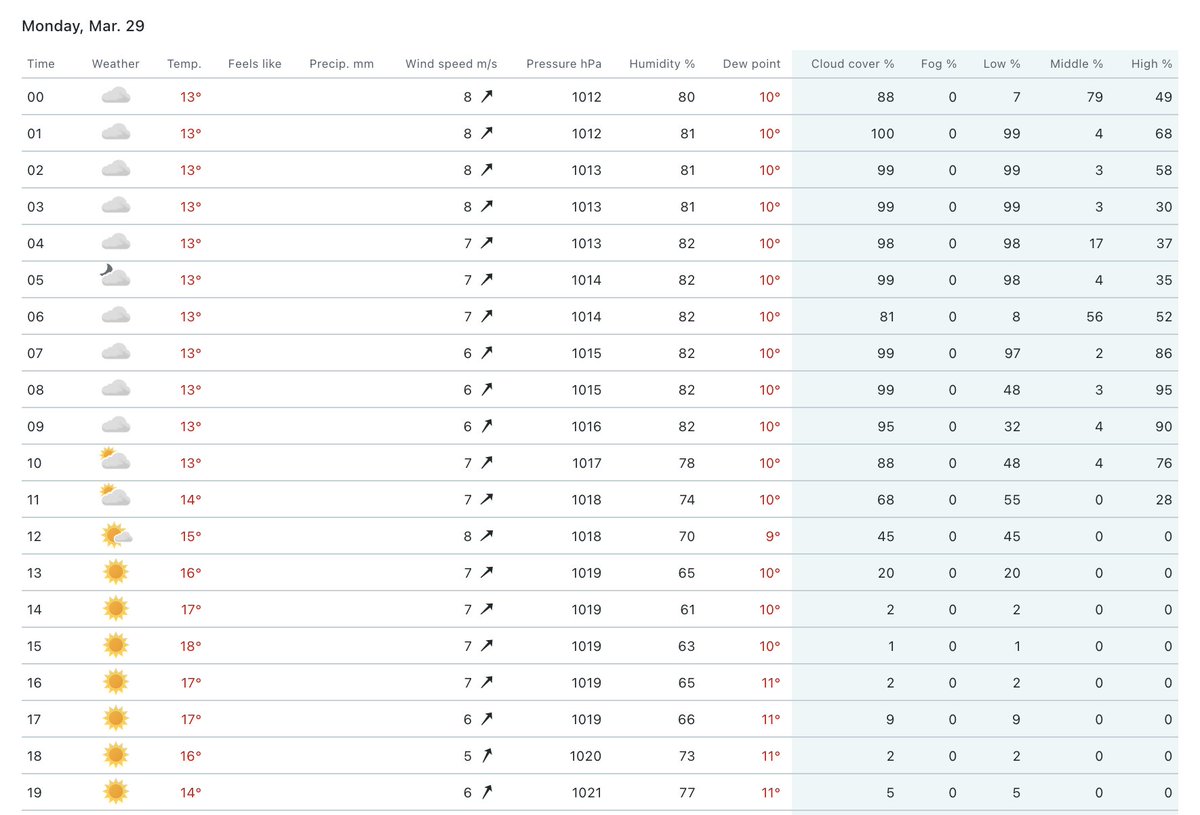
Task: Click the 9° dew point in row 12
Action: point(772,536)
